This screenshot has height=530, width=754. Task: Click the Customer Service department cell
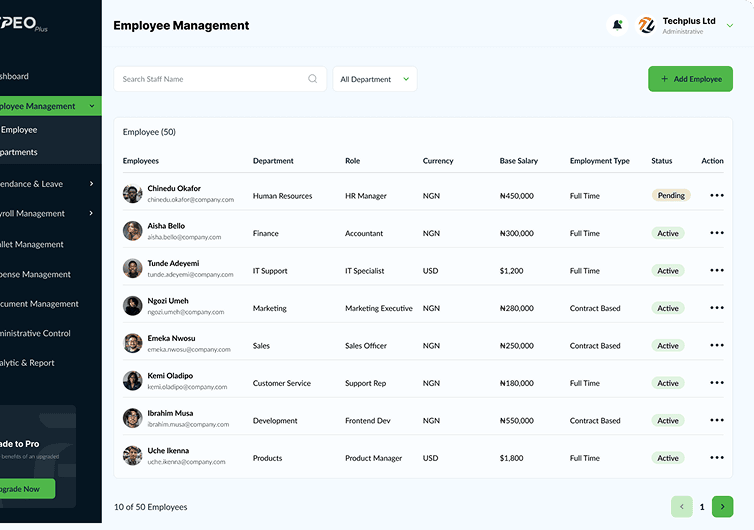[x=282, y=383]
